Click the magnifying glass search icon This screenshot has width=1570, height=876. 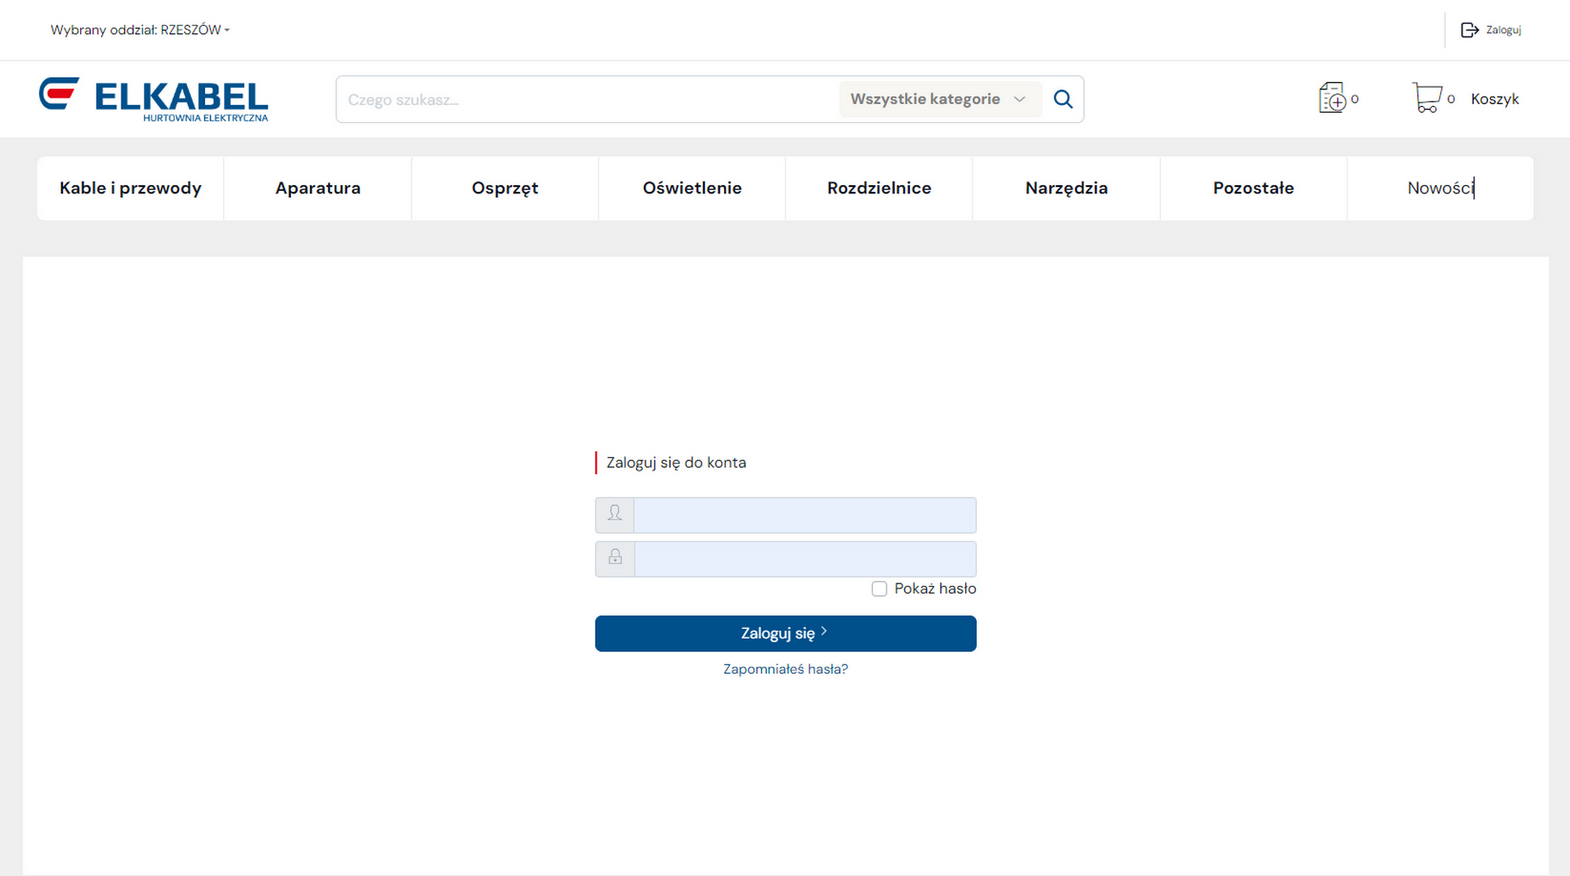[x=1063, y=99]
